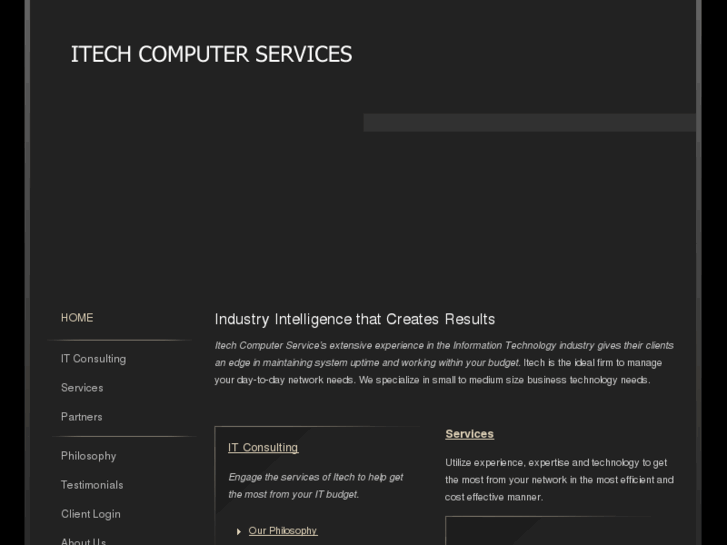Click the ITECH COMPUTER SERVICES site title
The image size is (727, 545).
point(211,54)
